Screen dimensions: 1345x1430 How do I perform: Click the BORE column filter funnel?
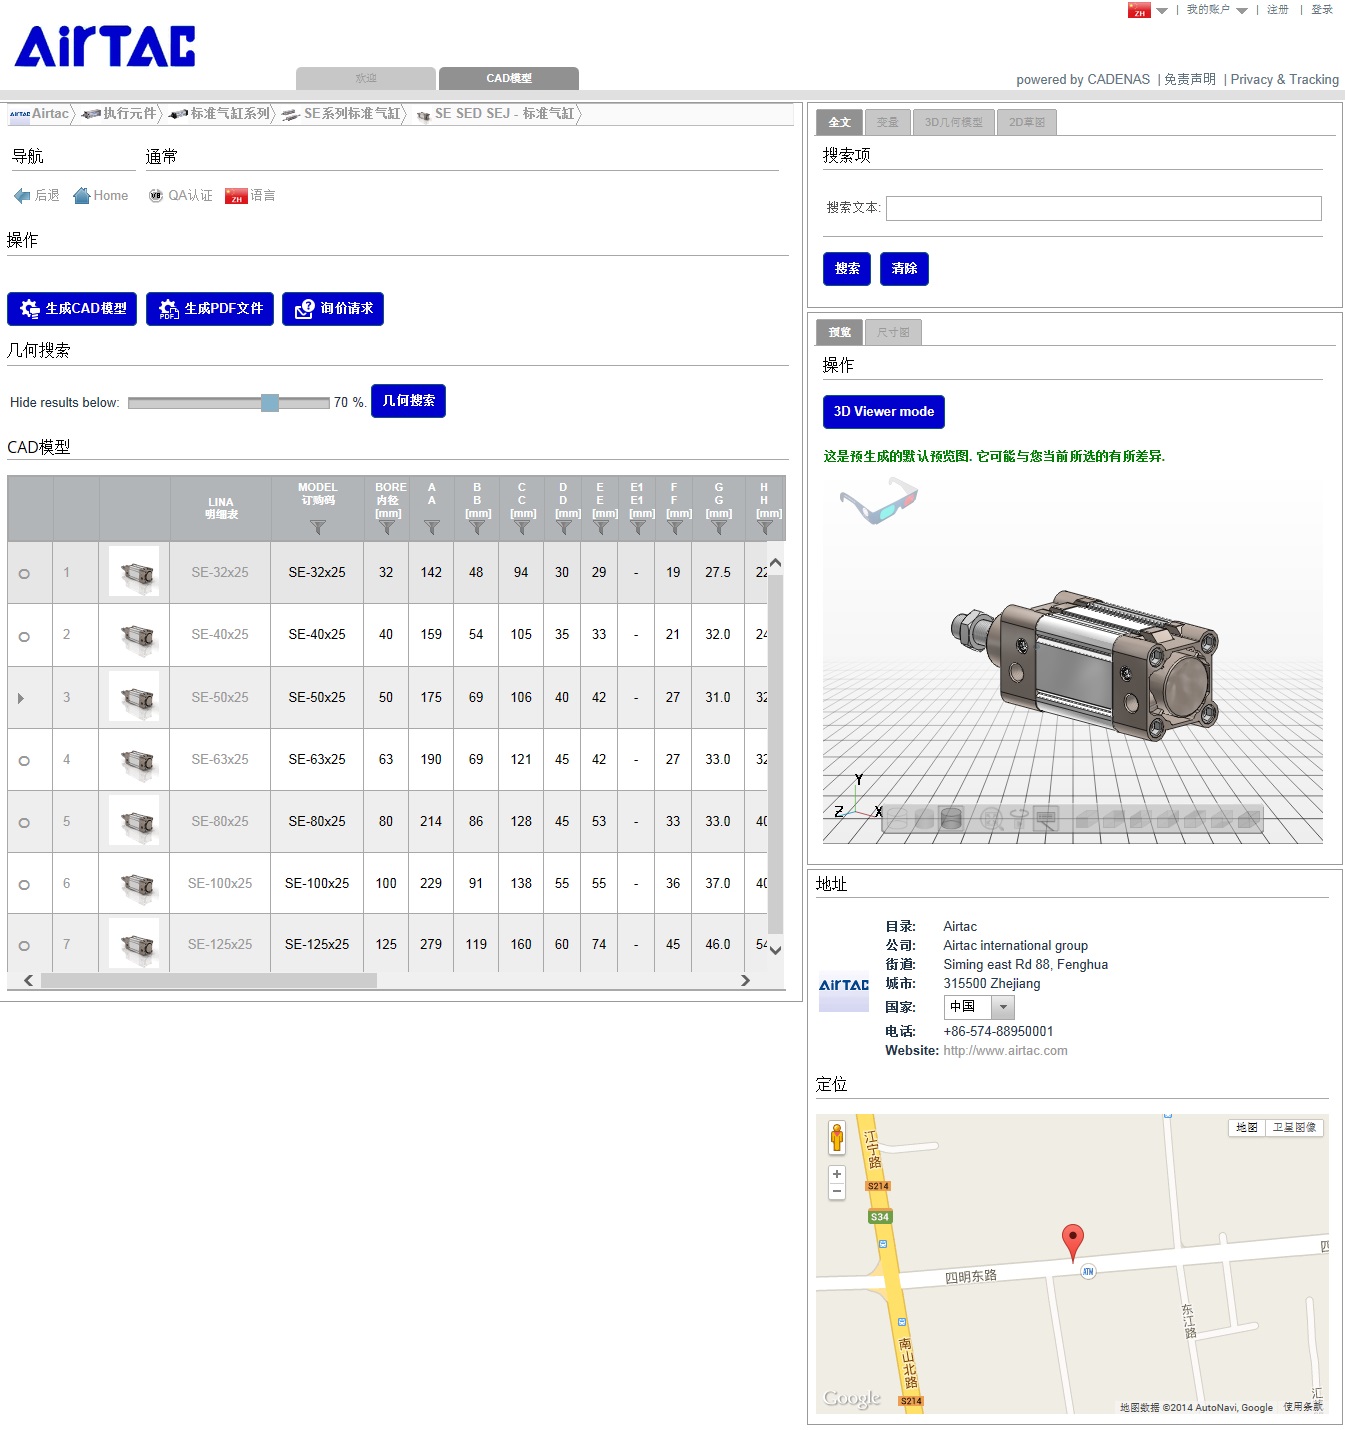(388, 527)
